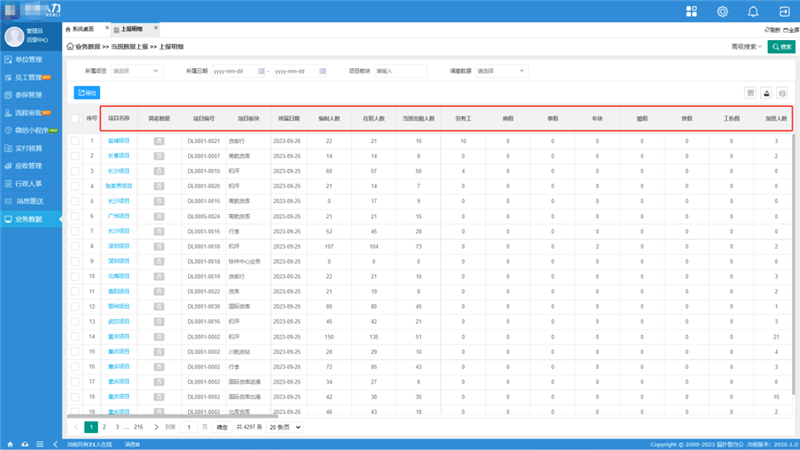The height and width of the screenshot is (450, 800).
Task: Open calendar picker for start date field
Action: 261,71
